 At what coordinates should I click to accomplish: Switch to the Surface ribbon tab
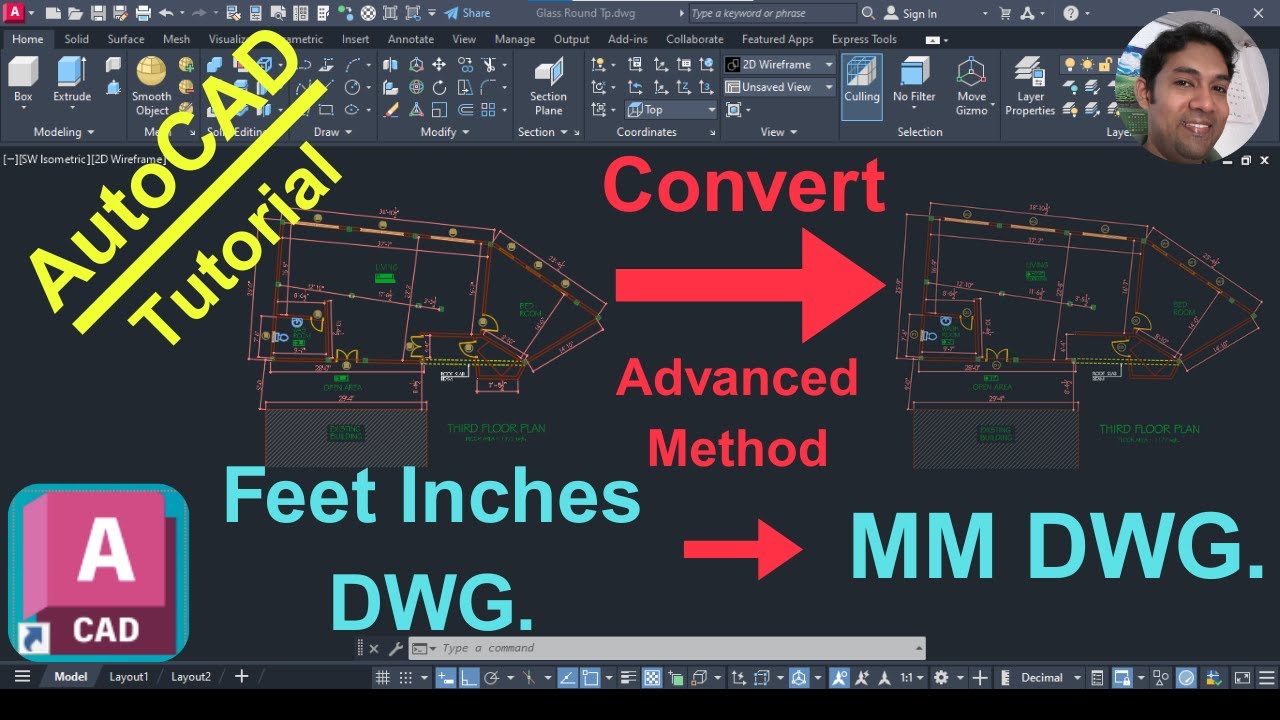(x=126, y=39)
